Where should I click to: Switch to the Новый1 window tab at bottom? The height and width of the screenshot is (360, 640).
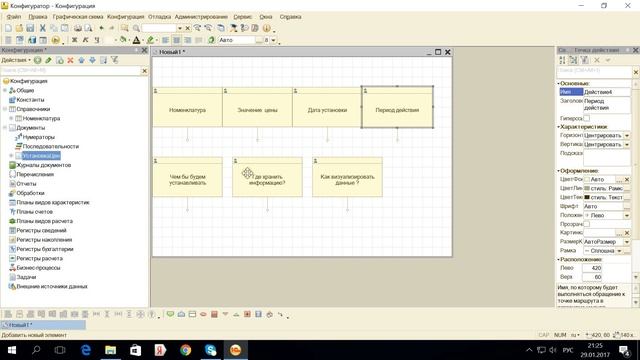pyautogui.click(x=43, y=325)
